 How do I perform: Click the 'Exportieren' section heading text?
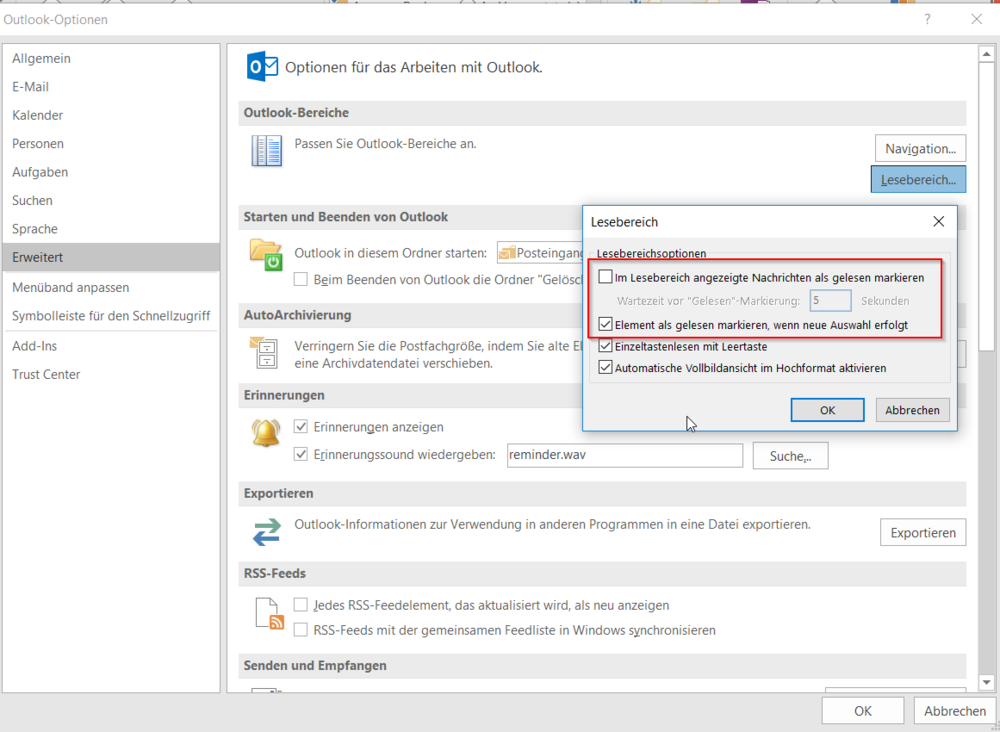pos(278,494)
